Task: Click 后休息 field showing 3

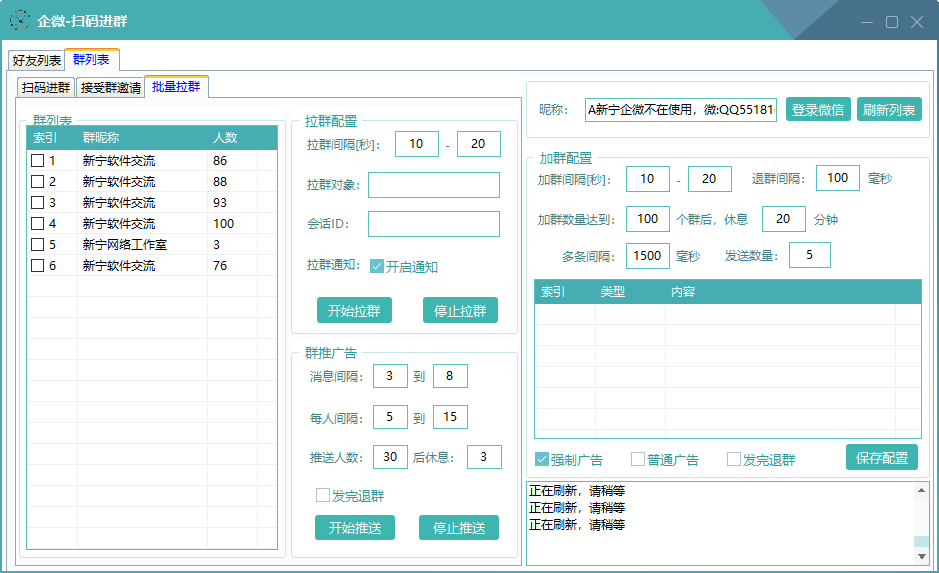Action: [484, 457]
